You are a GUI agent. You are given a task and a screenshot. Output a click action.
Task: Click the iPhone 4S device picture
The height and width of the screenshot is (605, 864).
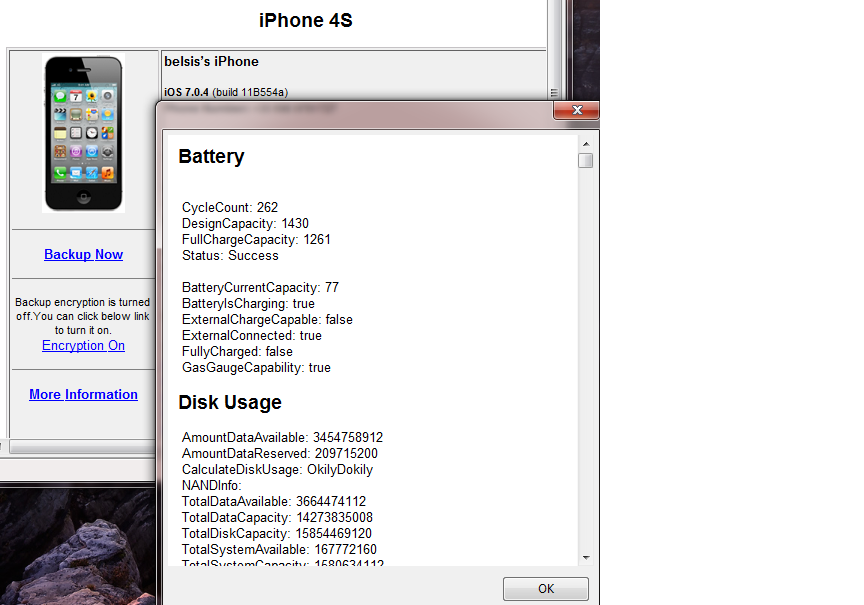[x=84, y=133]
